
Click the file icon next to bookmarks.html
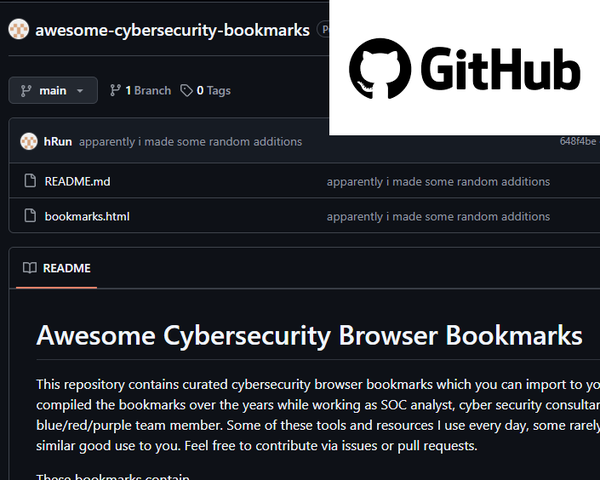click(29, 216)
